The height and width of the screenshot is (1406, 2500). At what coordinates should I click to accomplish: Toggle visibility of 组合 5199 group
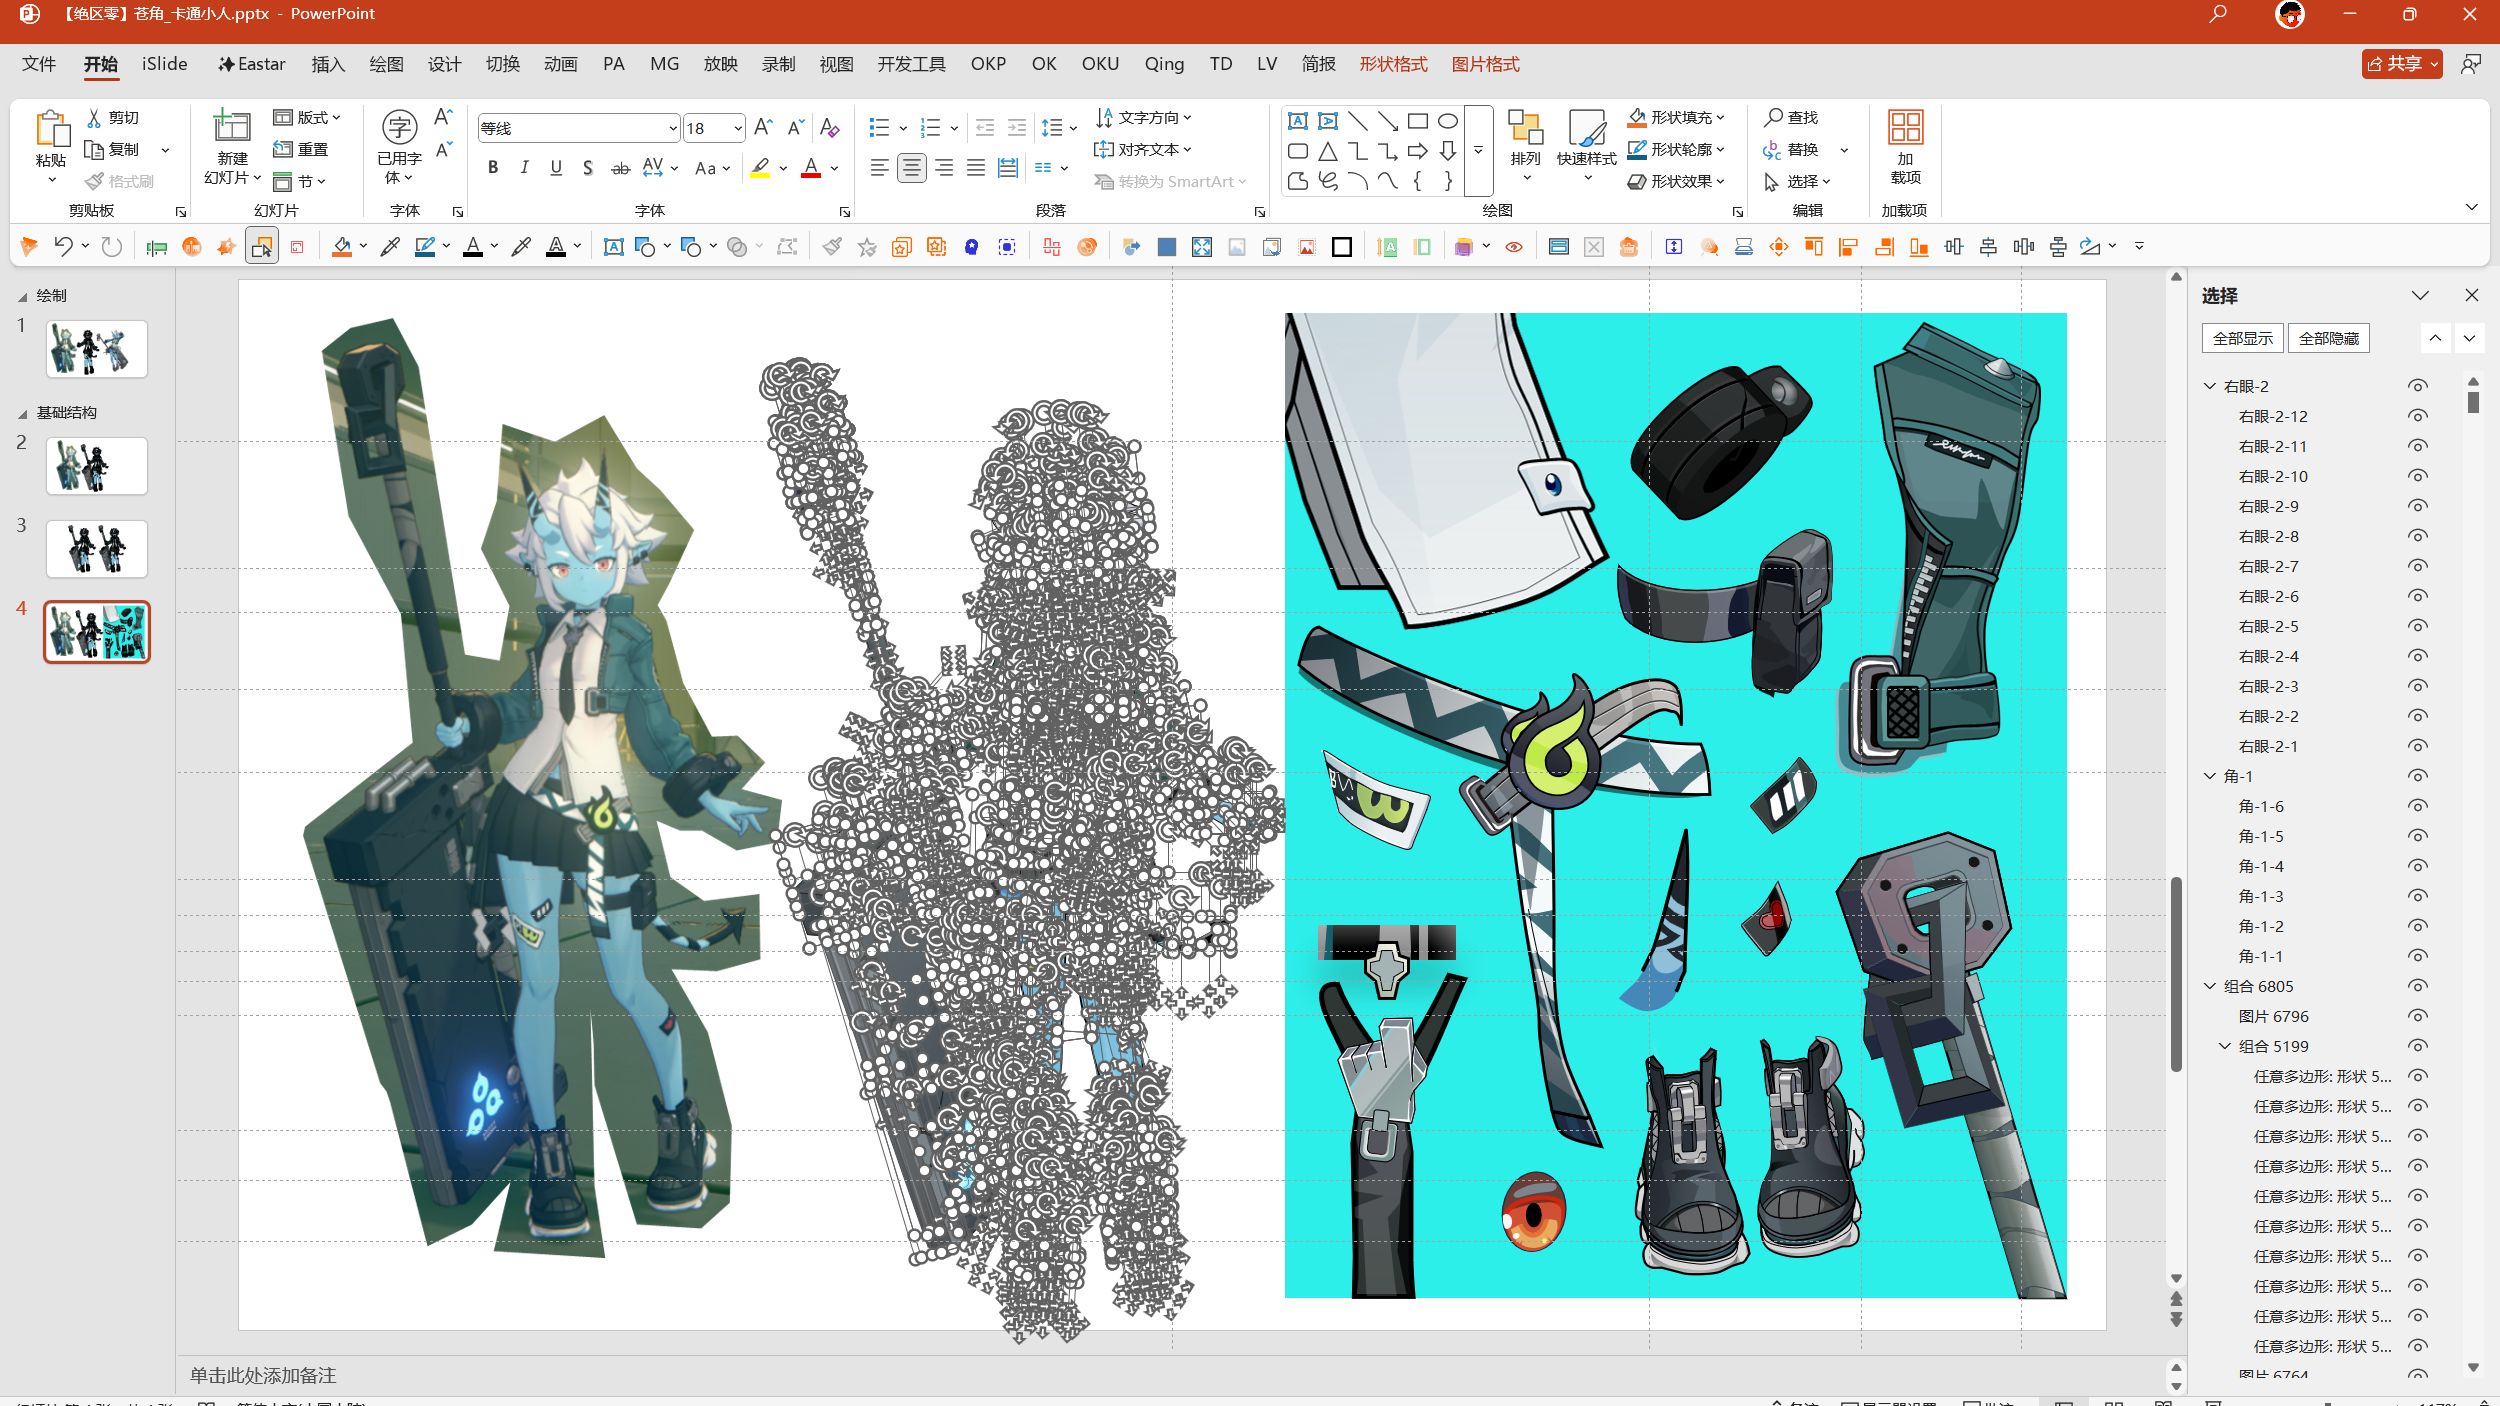point(2418,1046)
